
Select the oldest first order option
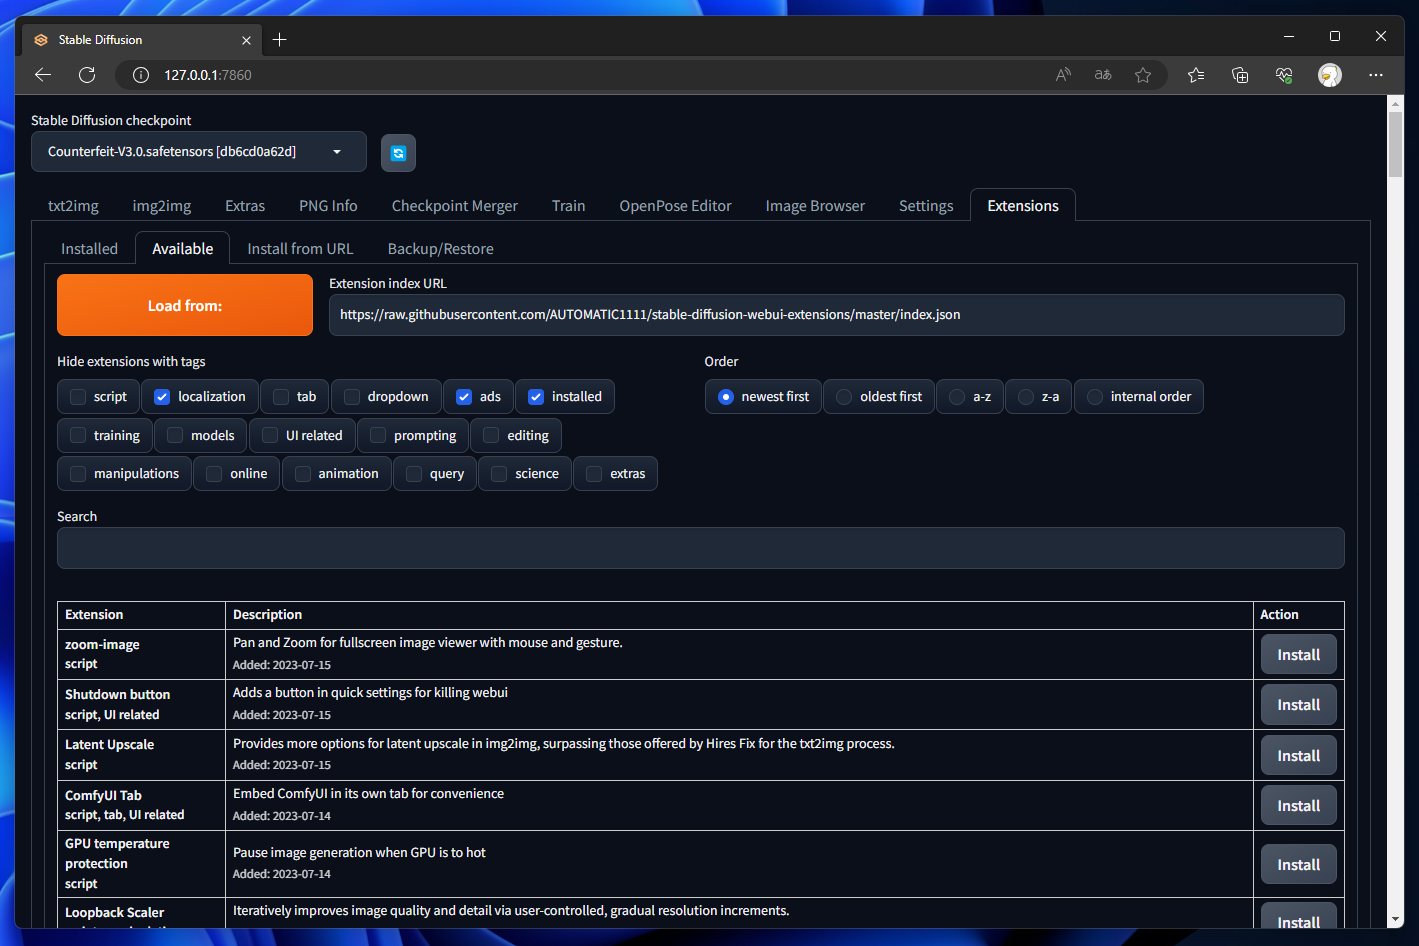[x=845, y=397]
